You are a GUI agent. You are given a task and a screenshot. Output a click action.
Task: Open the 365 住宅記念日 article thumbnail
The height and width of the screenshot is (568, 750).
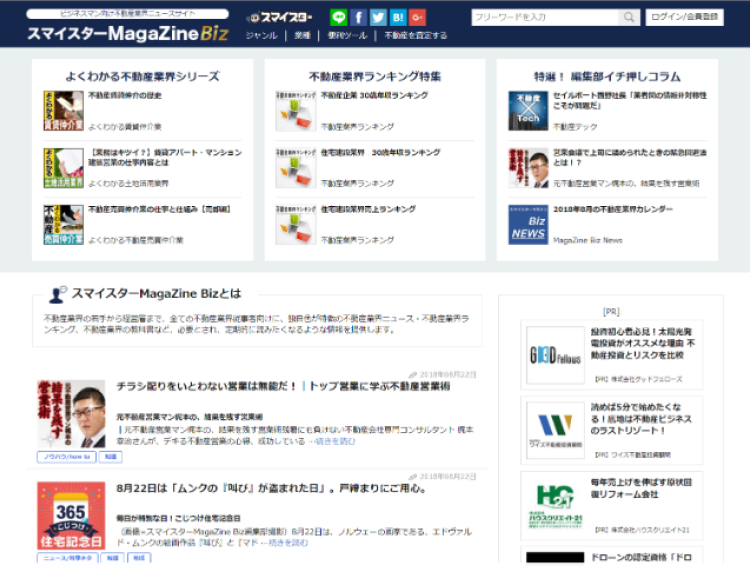click(71, 515)
